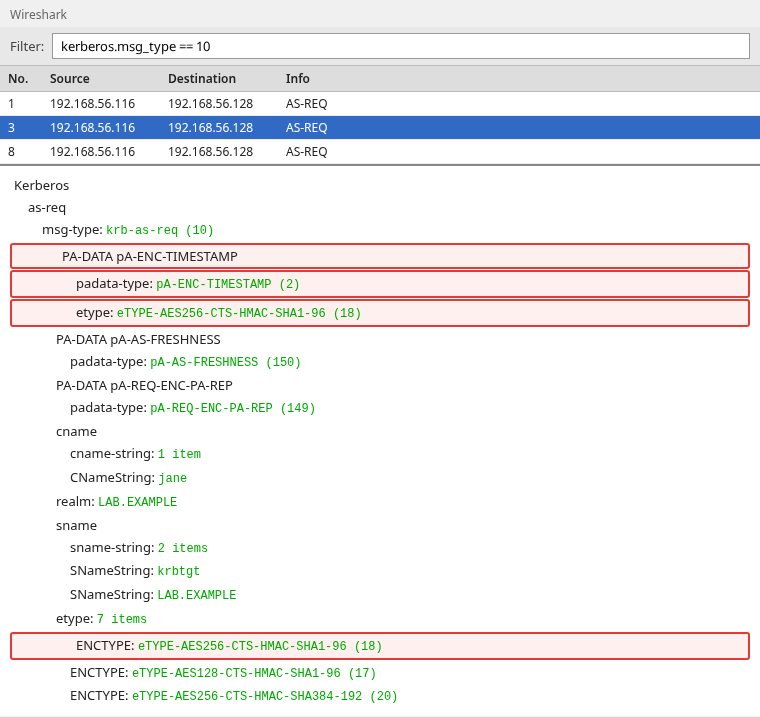760x717 pixels.
Task: Select the cname tree node
Action: click(76, 431)
